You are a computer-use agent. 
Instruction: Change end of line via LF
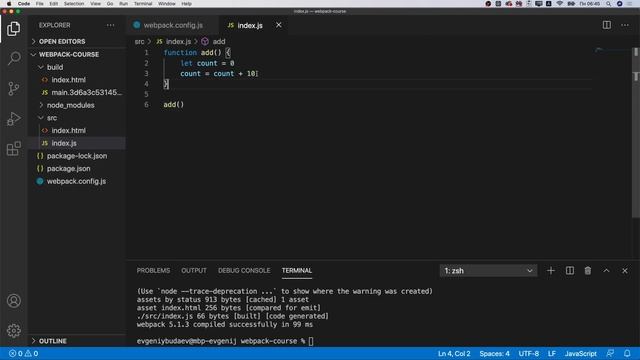point(552,353)
